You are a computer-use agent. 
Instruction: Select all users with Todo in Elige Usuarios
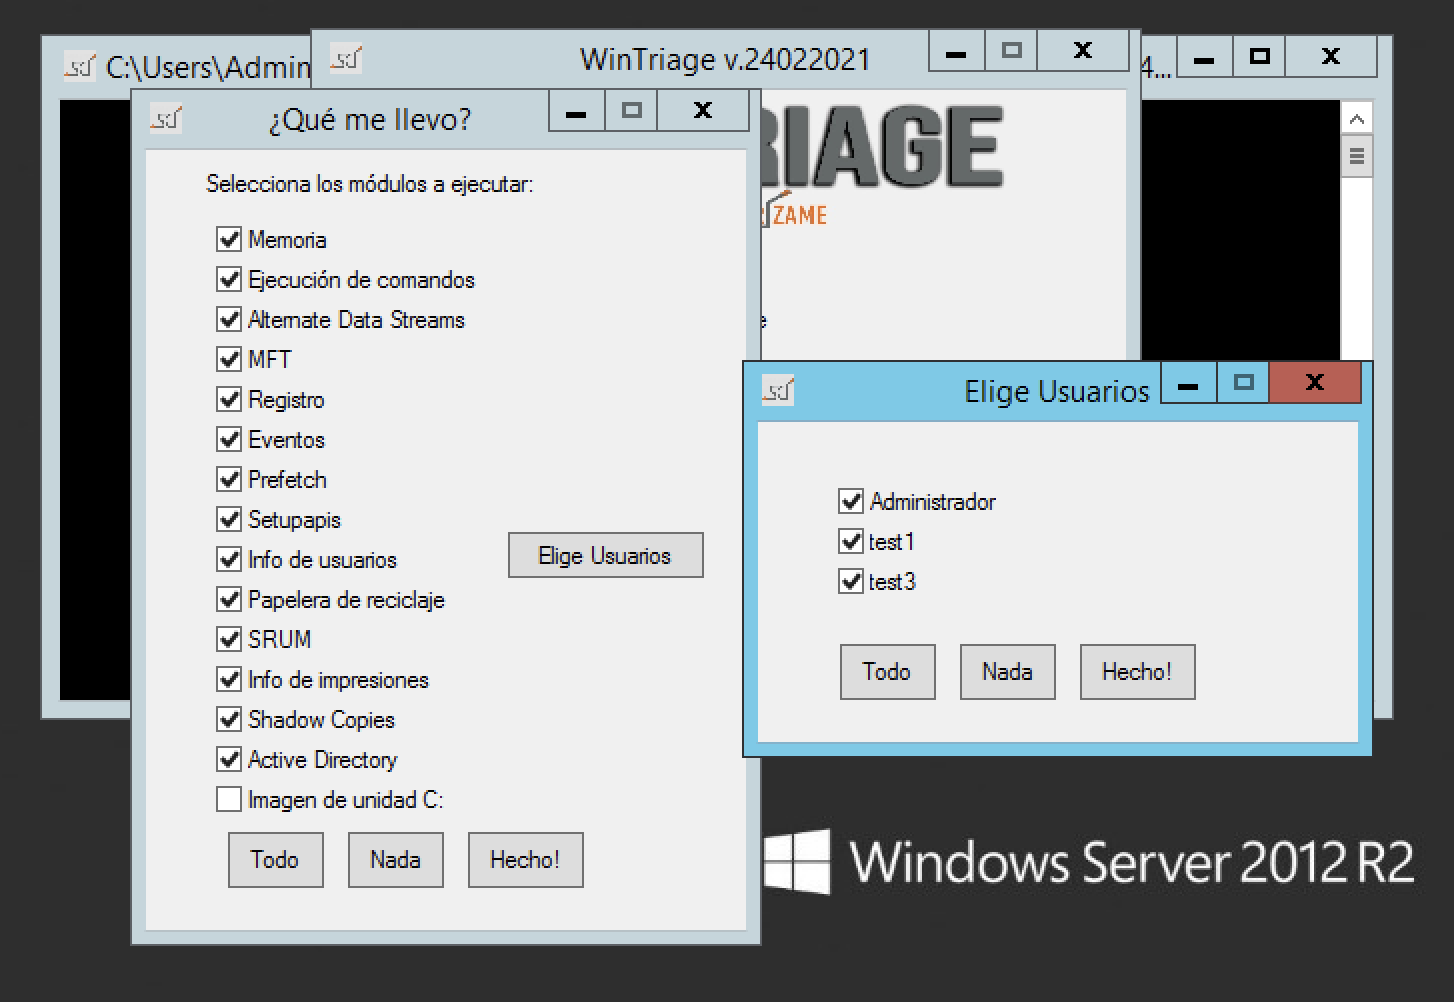[888, 672]
